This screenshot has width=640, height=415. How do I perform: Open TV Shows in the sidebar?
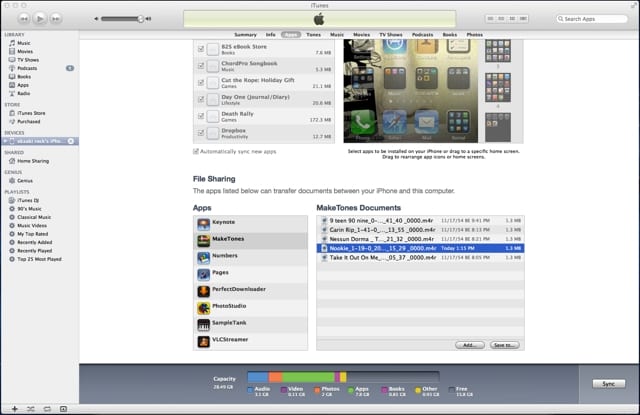[28, 60]
